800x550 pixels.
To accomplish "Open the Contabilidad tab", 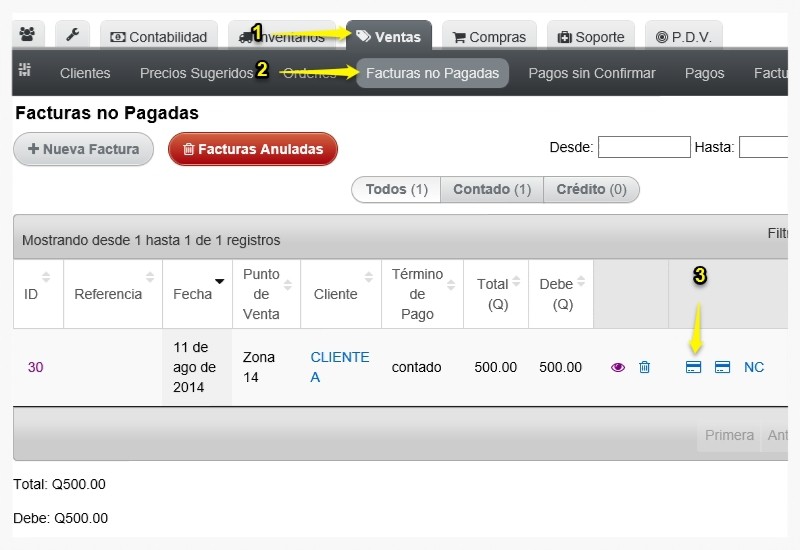I will point(159,36).
